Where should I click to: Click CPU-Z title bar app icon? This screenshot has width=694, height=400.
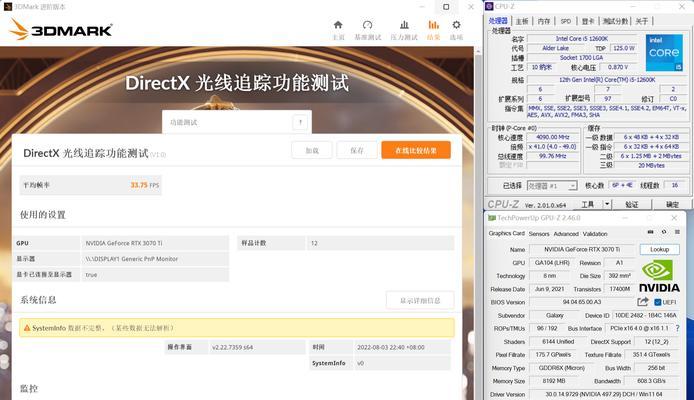click(x=489, y=6)
